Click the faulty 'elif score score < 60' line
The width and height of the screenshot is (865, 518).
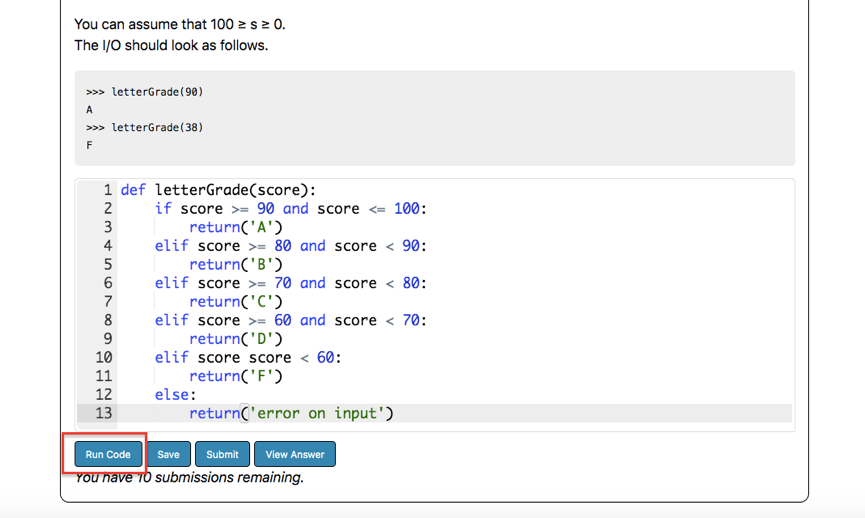click(247, 357)
